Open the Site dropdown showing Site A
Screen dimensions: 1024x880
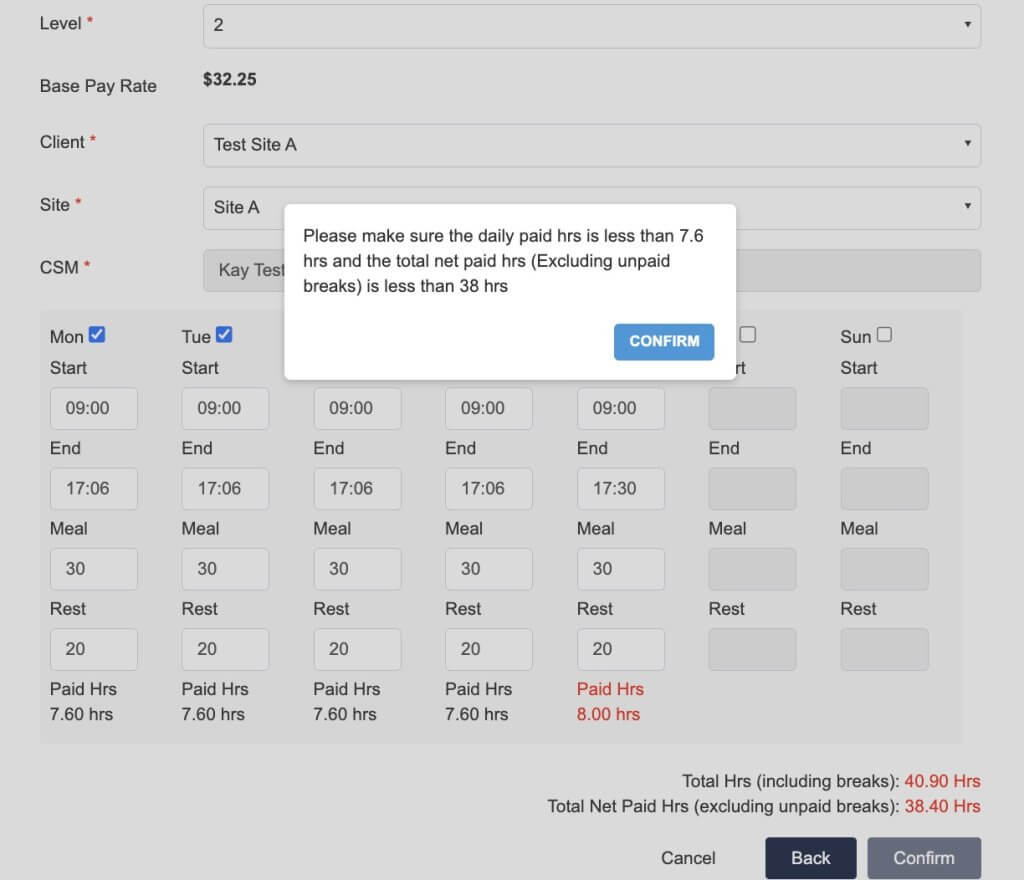(592, 208)
